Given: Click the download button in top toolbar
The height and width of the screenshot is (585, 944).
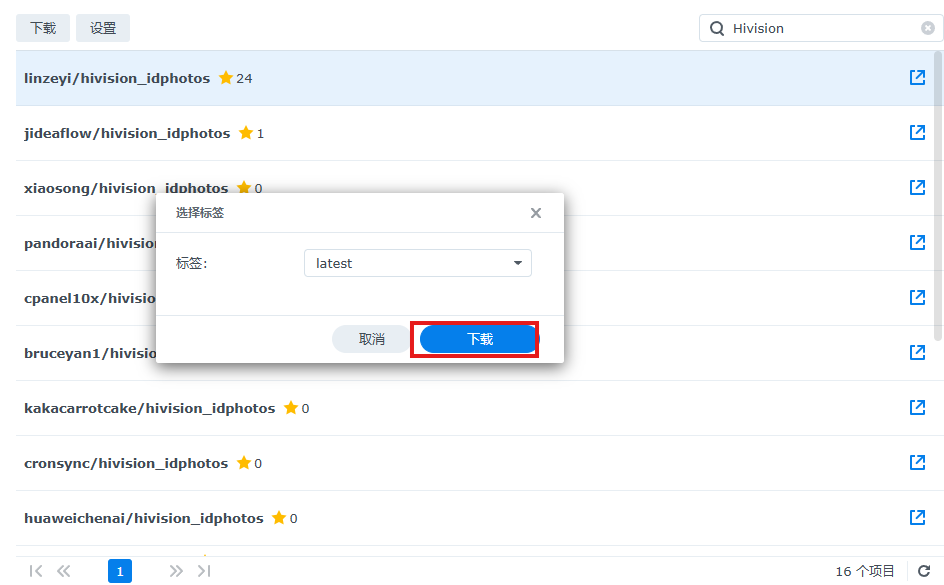Looking at the screenshot, I should click(x=43, y=28).
